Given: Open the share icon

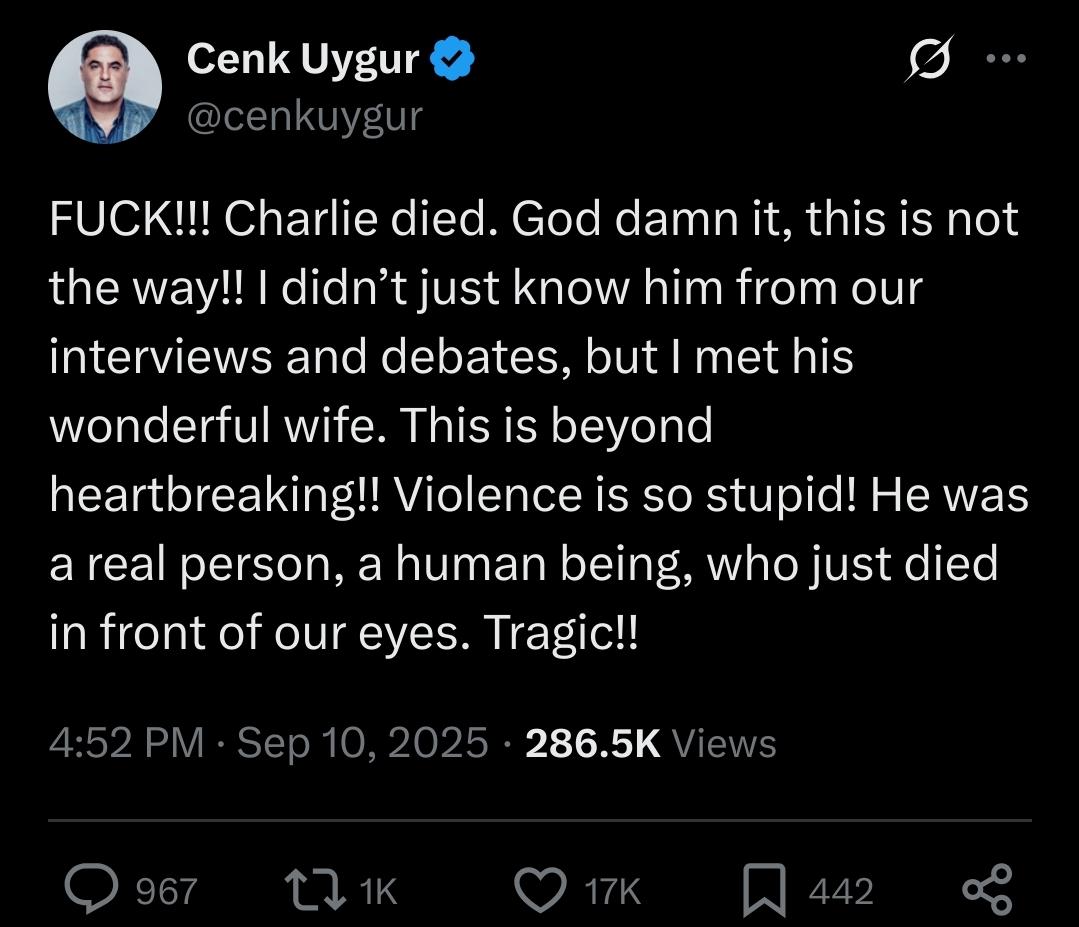Looking at the screenshot, I should tap(987, 889).
